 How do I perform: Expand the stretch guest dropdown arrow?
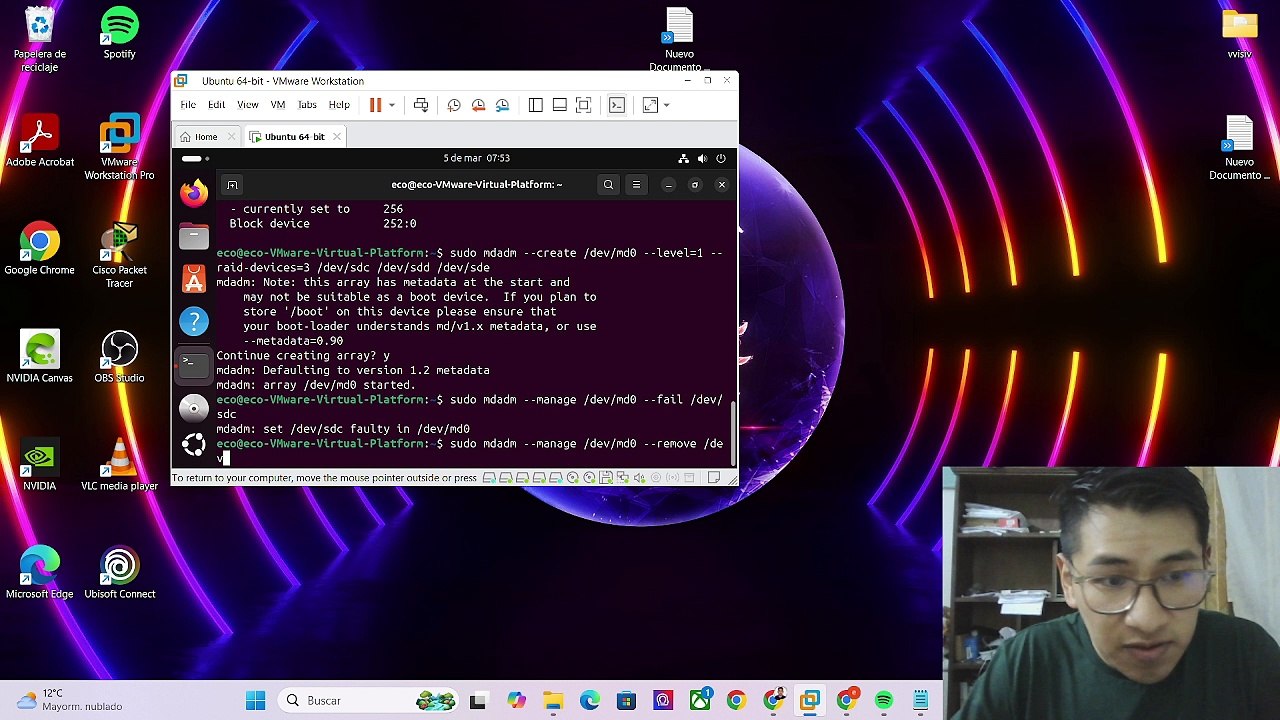666,105
